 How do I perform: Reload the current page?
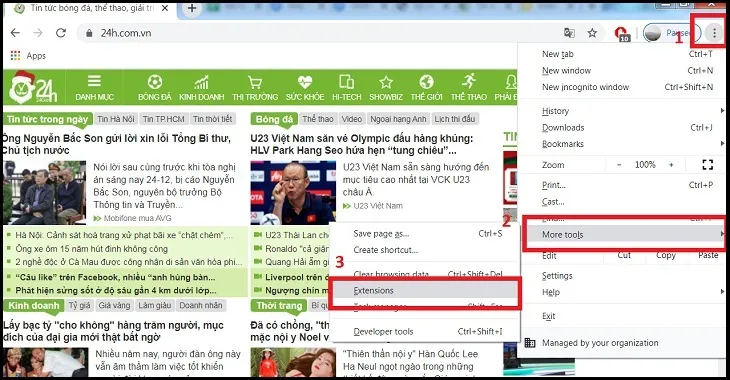click(x=61, y=33)
